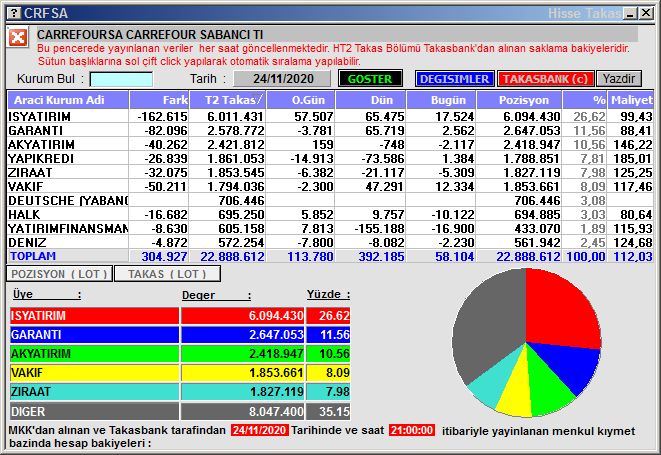This screenshot has width=661, height=455.
Task: Click gray DIGER legend bar
Action: [x=94, y=411]
